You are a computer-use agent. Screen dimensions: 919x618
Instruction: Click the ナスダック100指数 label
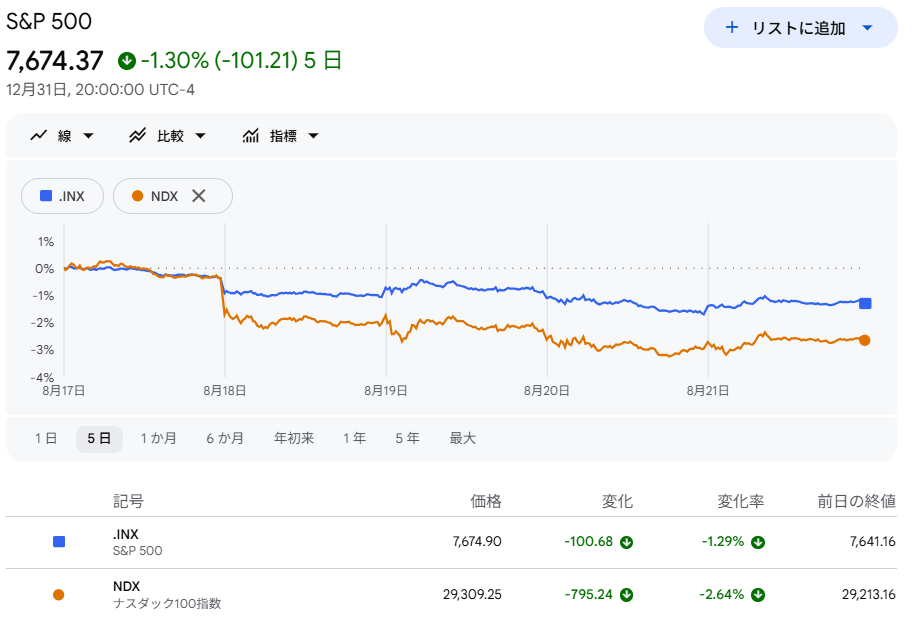click(167, 603)
